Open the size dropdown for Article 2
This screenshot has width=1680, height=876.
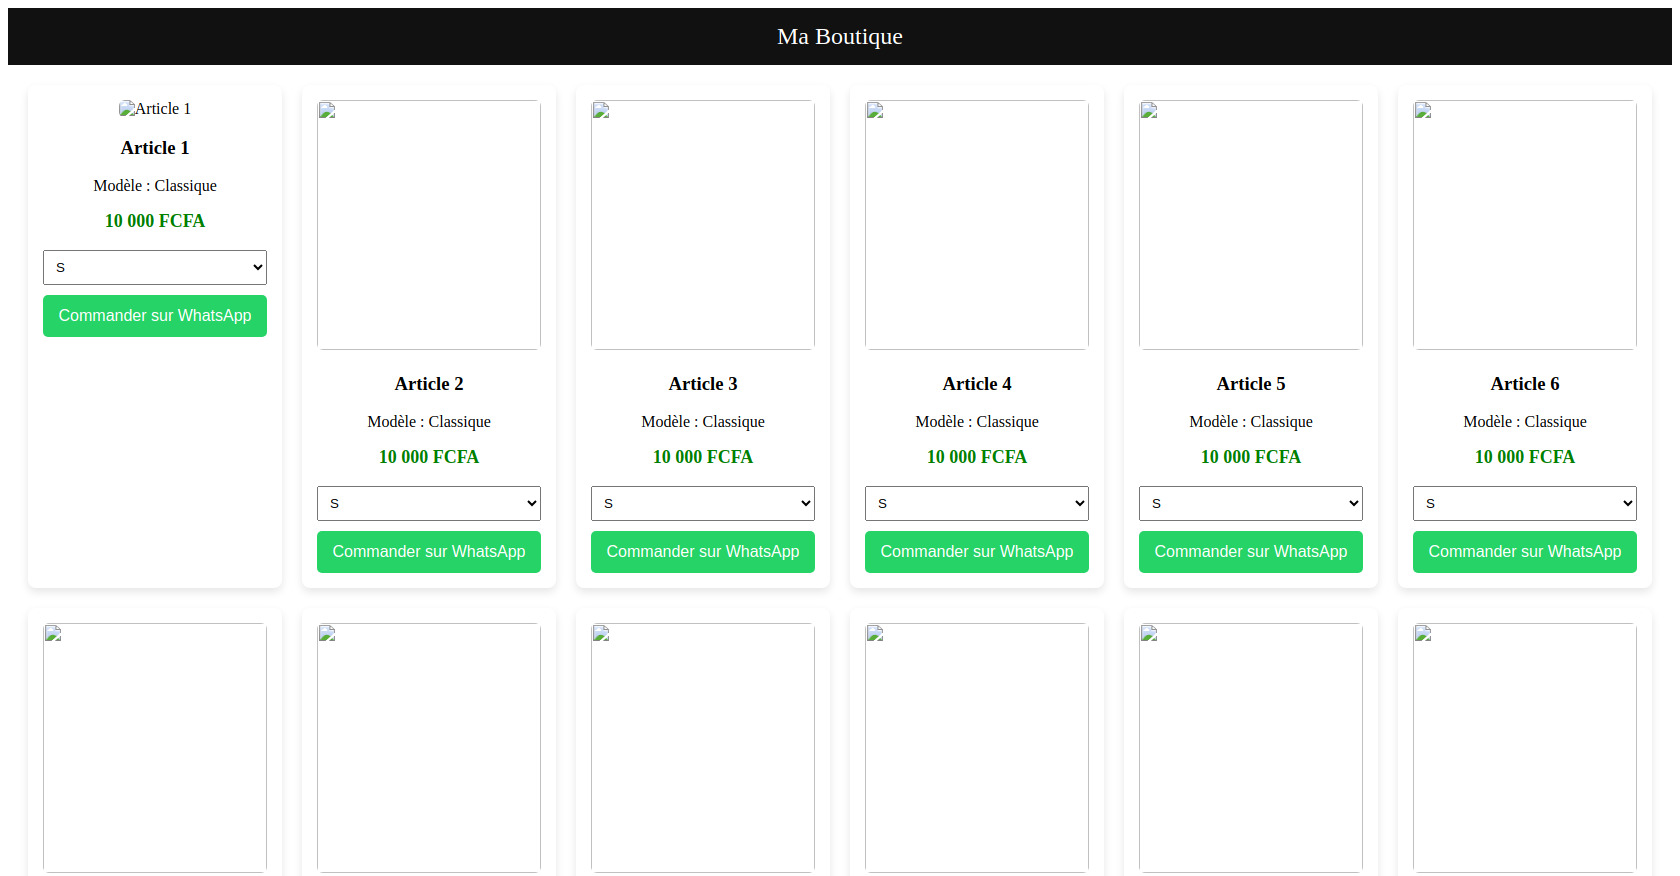tap(428, 503)
